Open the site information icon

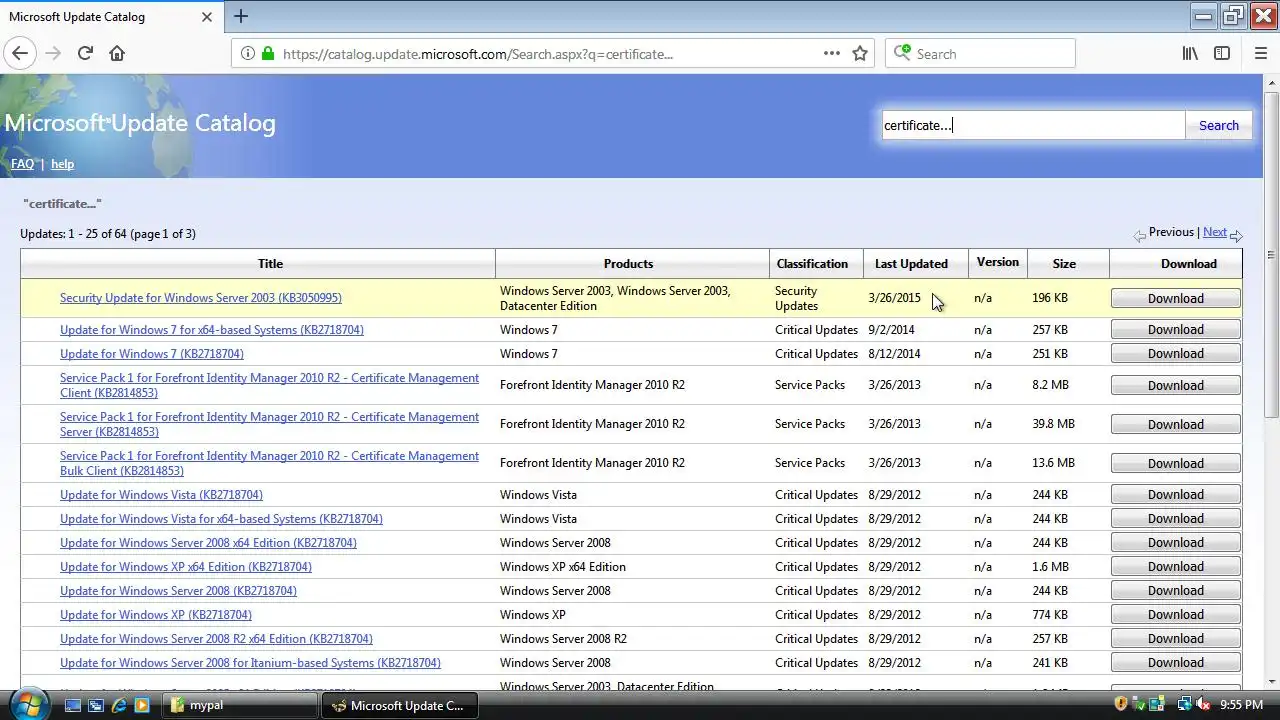point(249,54)
